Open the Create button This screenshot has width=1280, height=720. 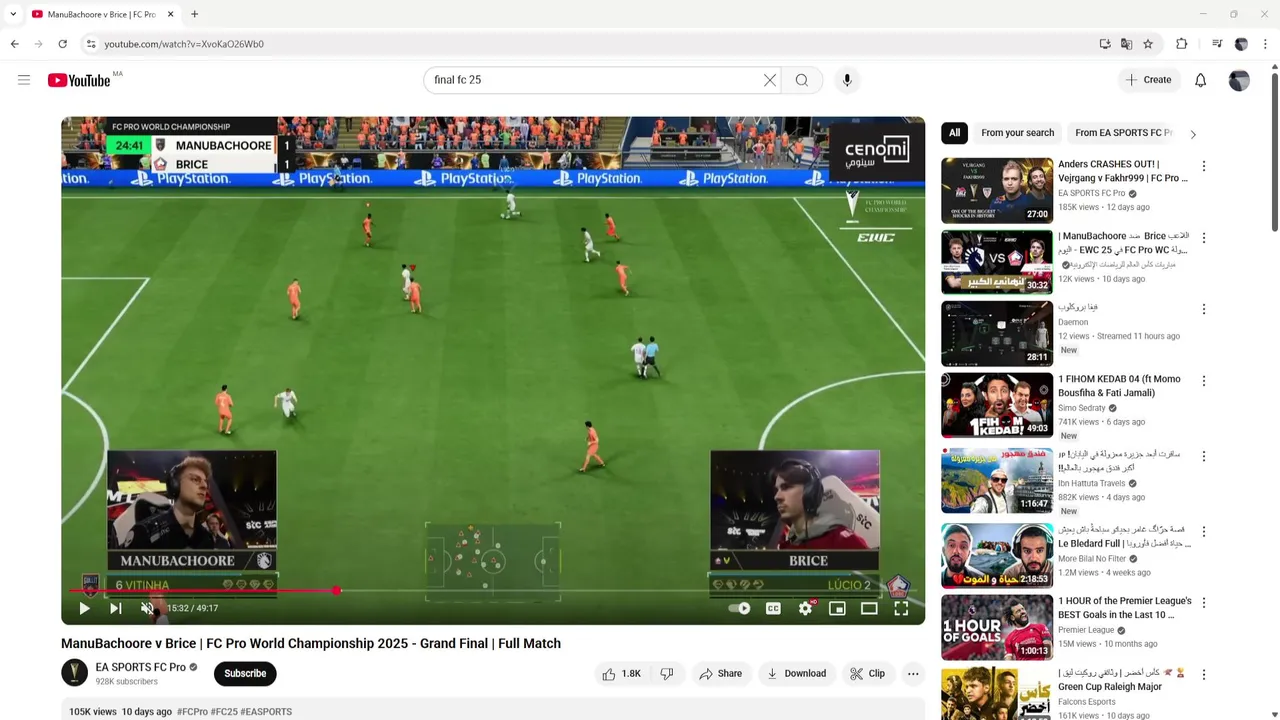(1148, 80)
